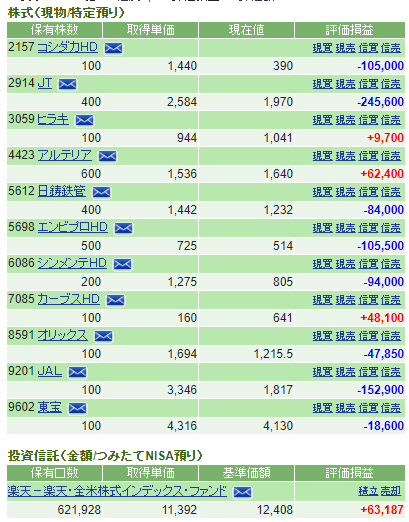Image resolution: width=409 pixels, height=522 pixels.
Task: Open the コシダカHD stock link
Action: point(67,47)
